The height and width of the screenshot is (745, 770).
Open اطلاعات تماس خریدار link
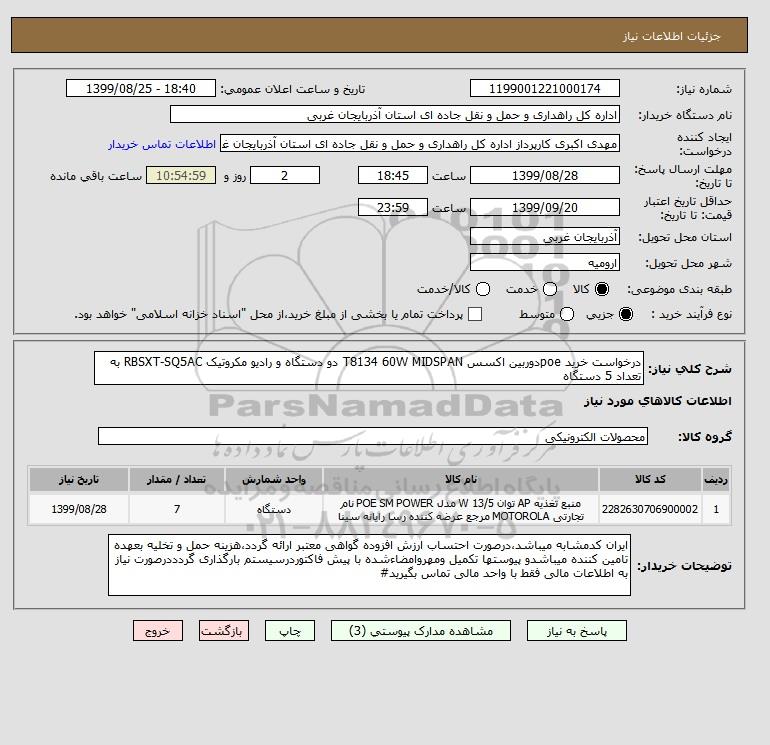pos(162,144)
